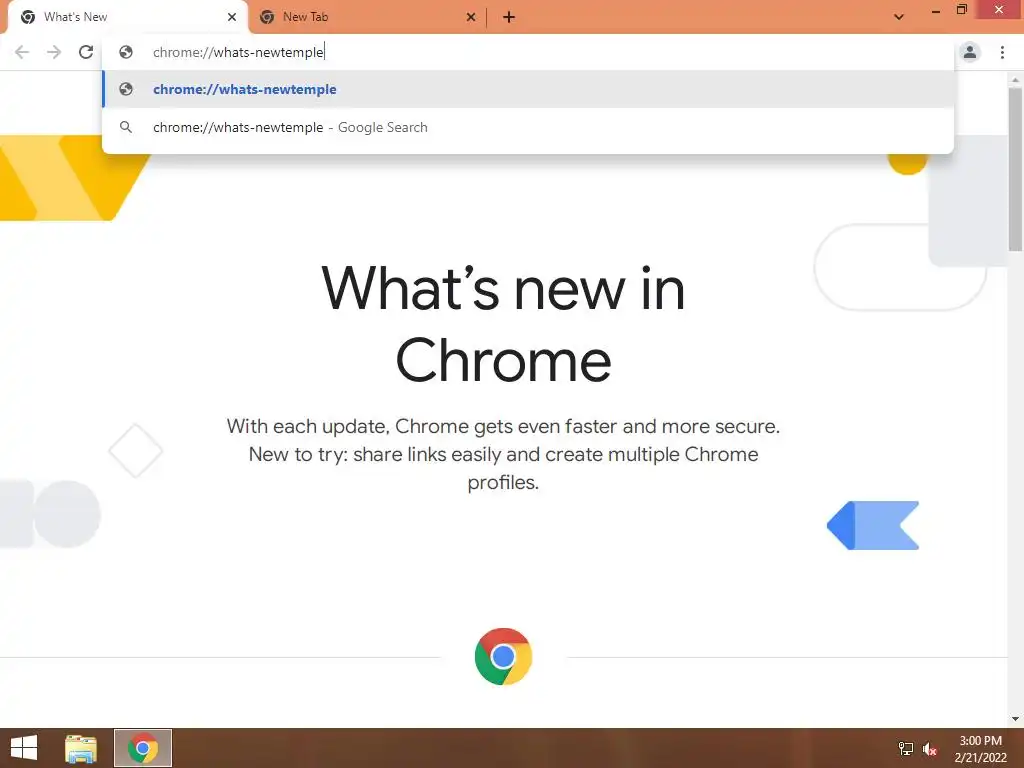The height and width of the screenshot is (768, 1024).
Task: Click the paragraph starting With each update
Action: [504, 455]
